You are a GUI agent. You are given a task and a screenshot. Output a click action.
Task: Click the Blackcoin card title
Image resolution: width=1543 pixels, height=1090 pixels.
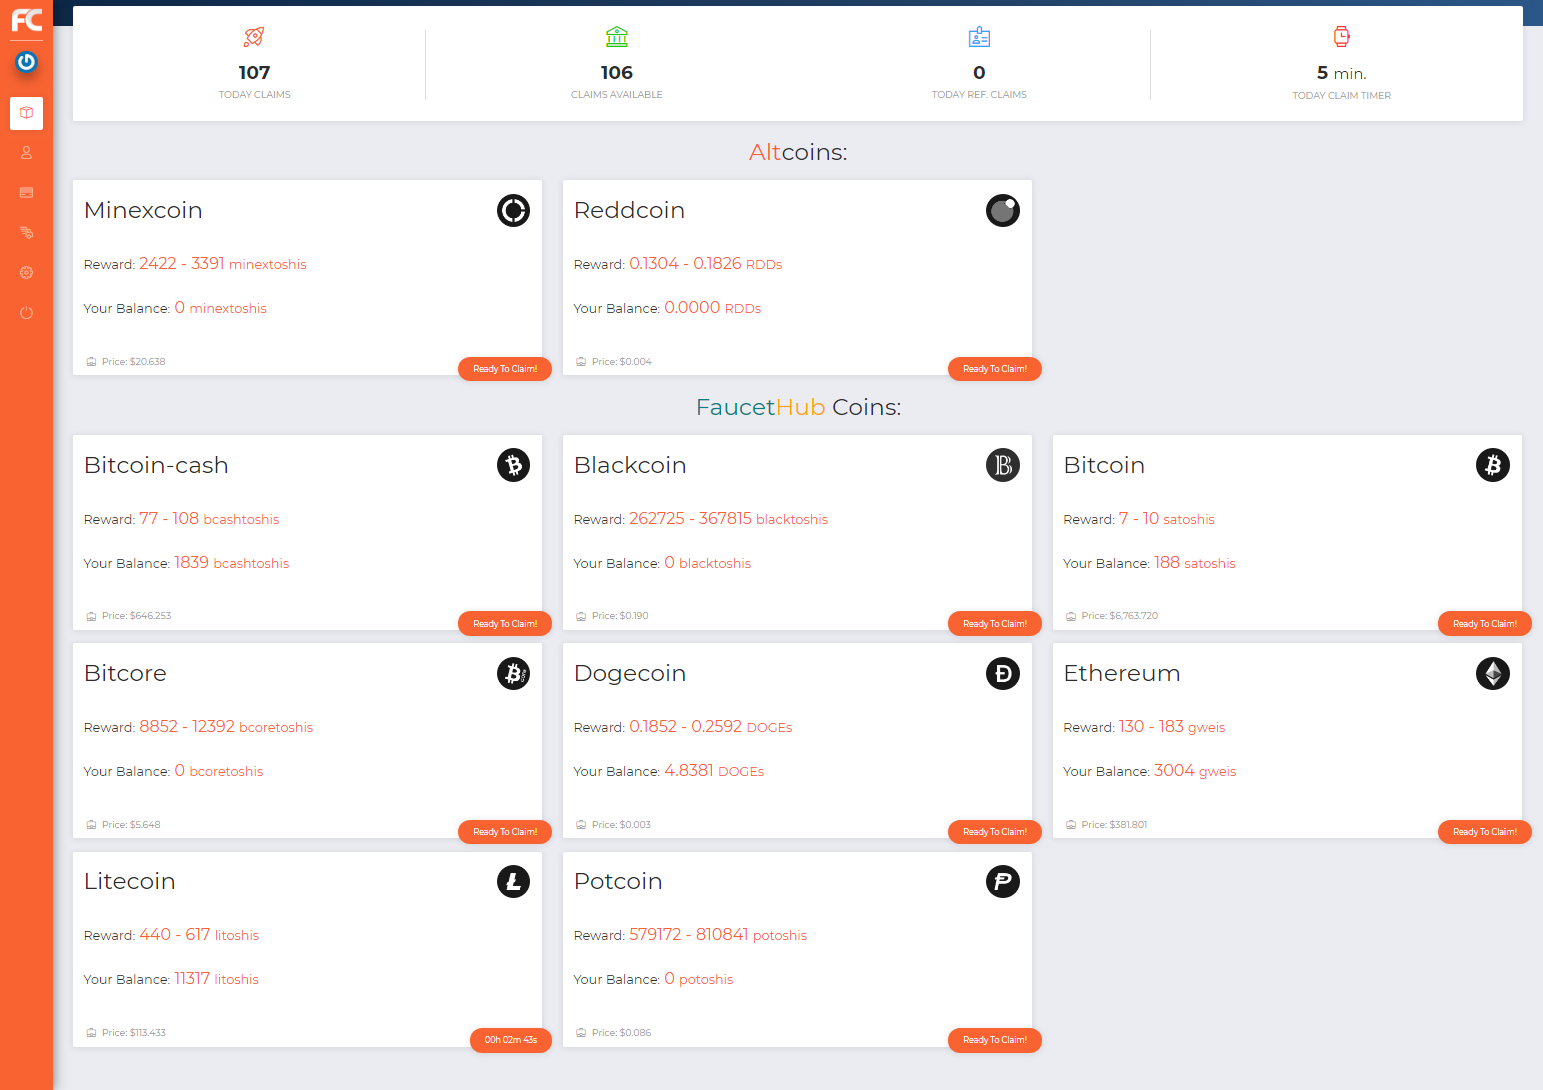pyautogui.click(x=630, y=465)
